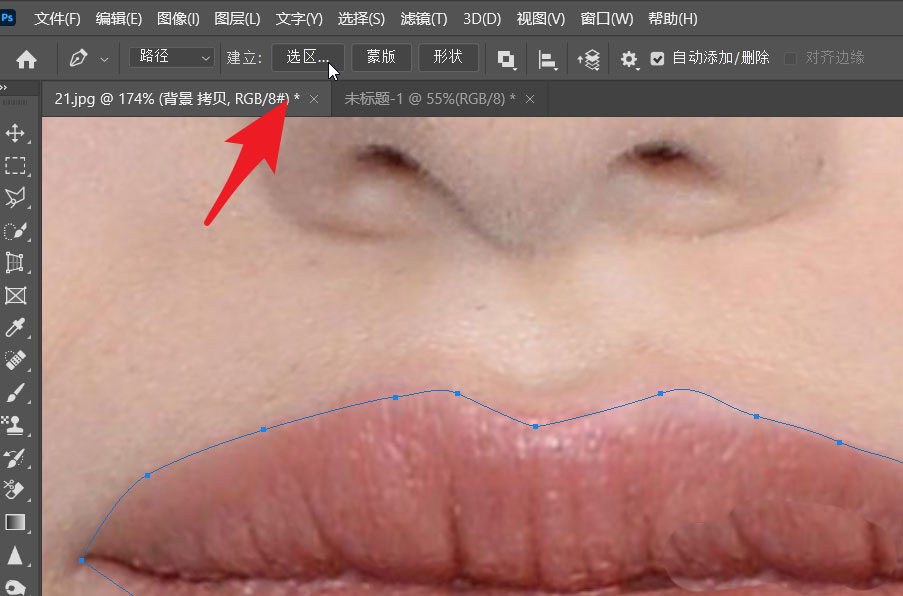Activate the Rectangular Marquee tool
The width and height of the screenshot is (903, 596).
tap(15, 166)
